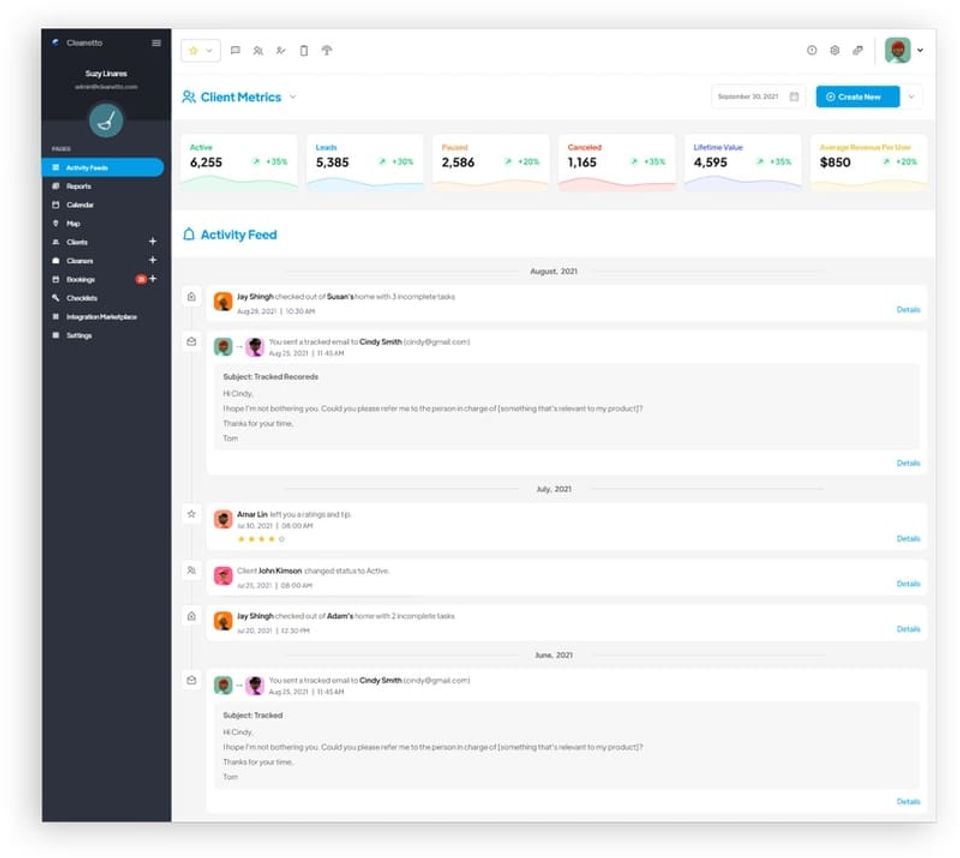Image resolution: width=960 pixels, height=858 pixels.
Task: Click Amar Lin's avatar
Action: click(x=223, y=519)
